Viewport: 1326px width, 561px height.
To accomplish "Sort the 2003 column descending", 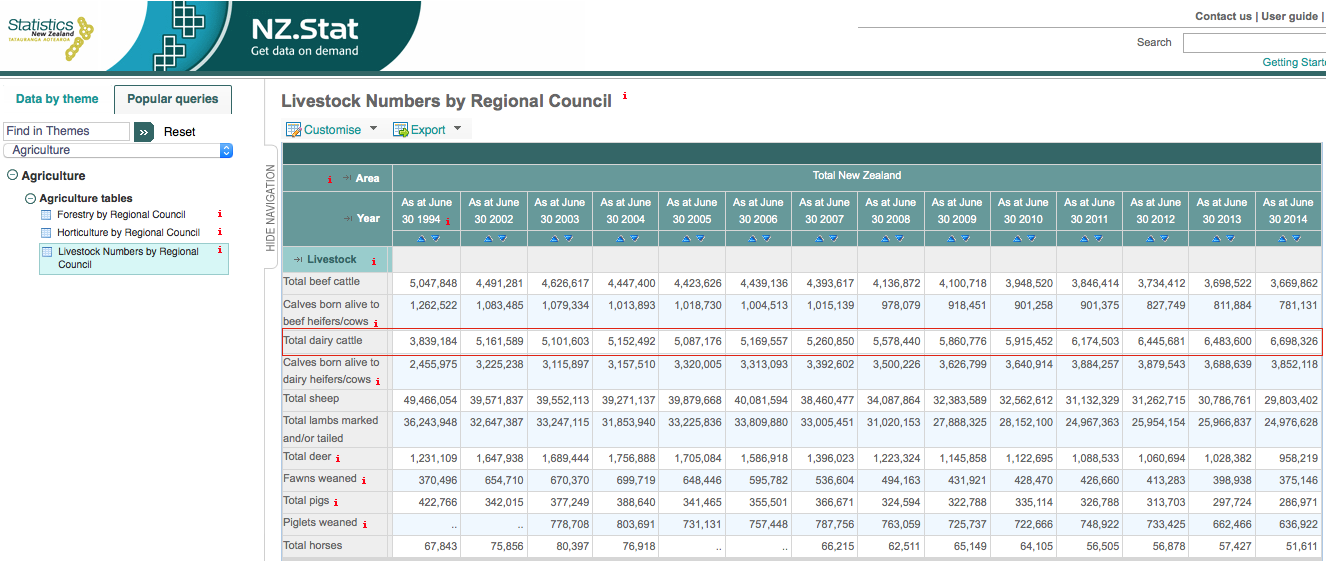I will click(x=569, y=238).
